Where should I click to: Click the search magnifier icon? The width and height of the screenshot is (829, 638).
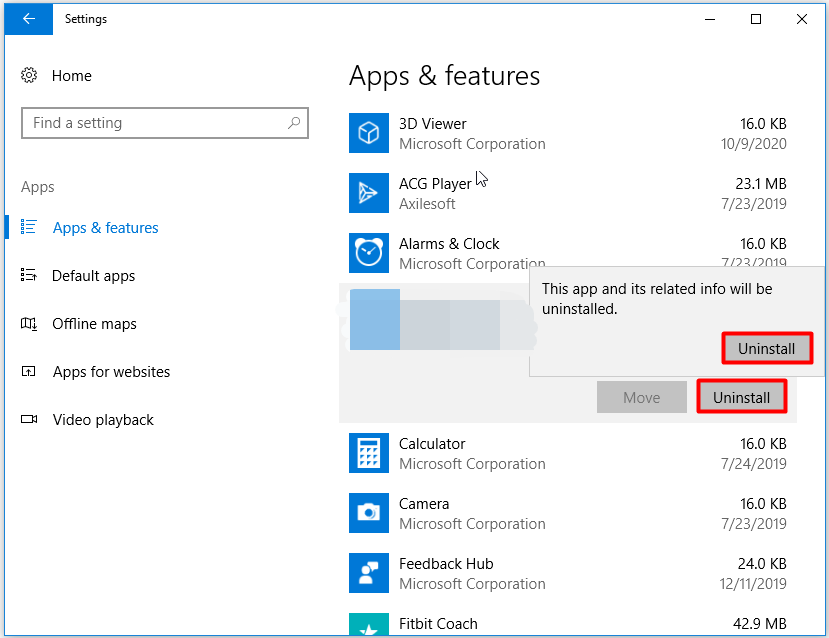coord(293,122)
